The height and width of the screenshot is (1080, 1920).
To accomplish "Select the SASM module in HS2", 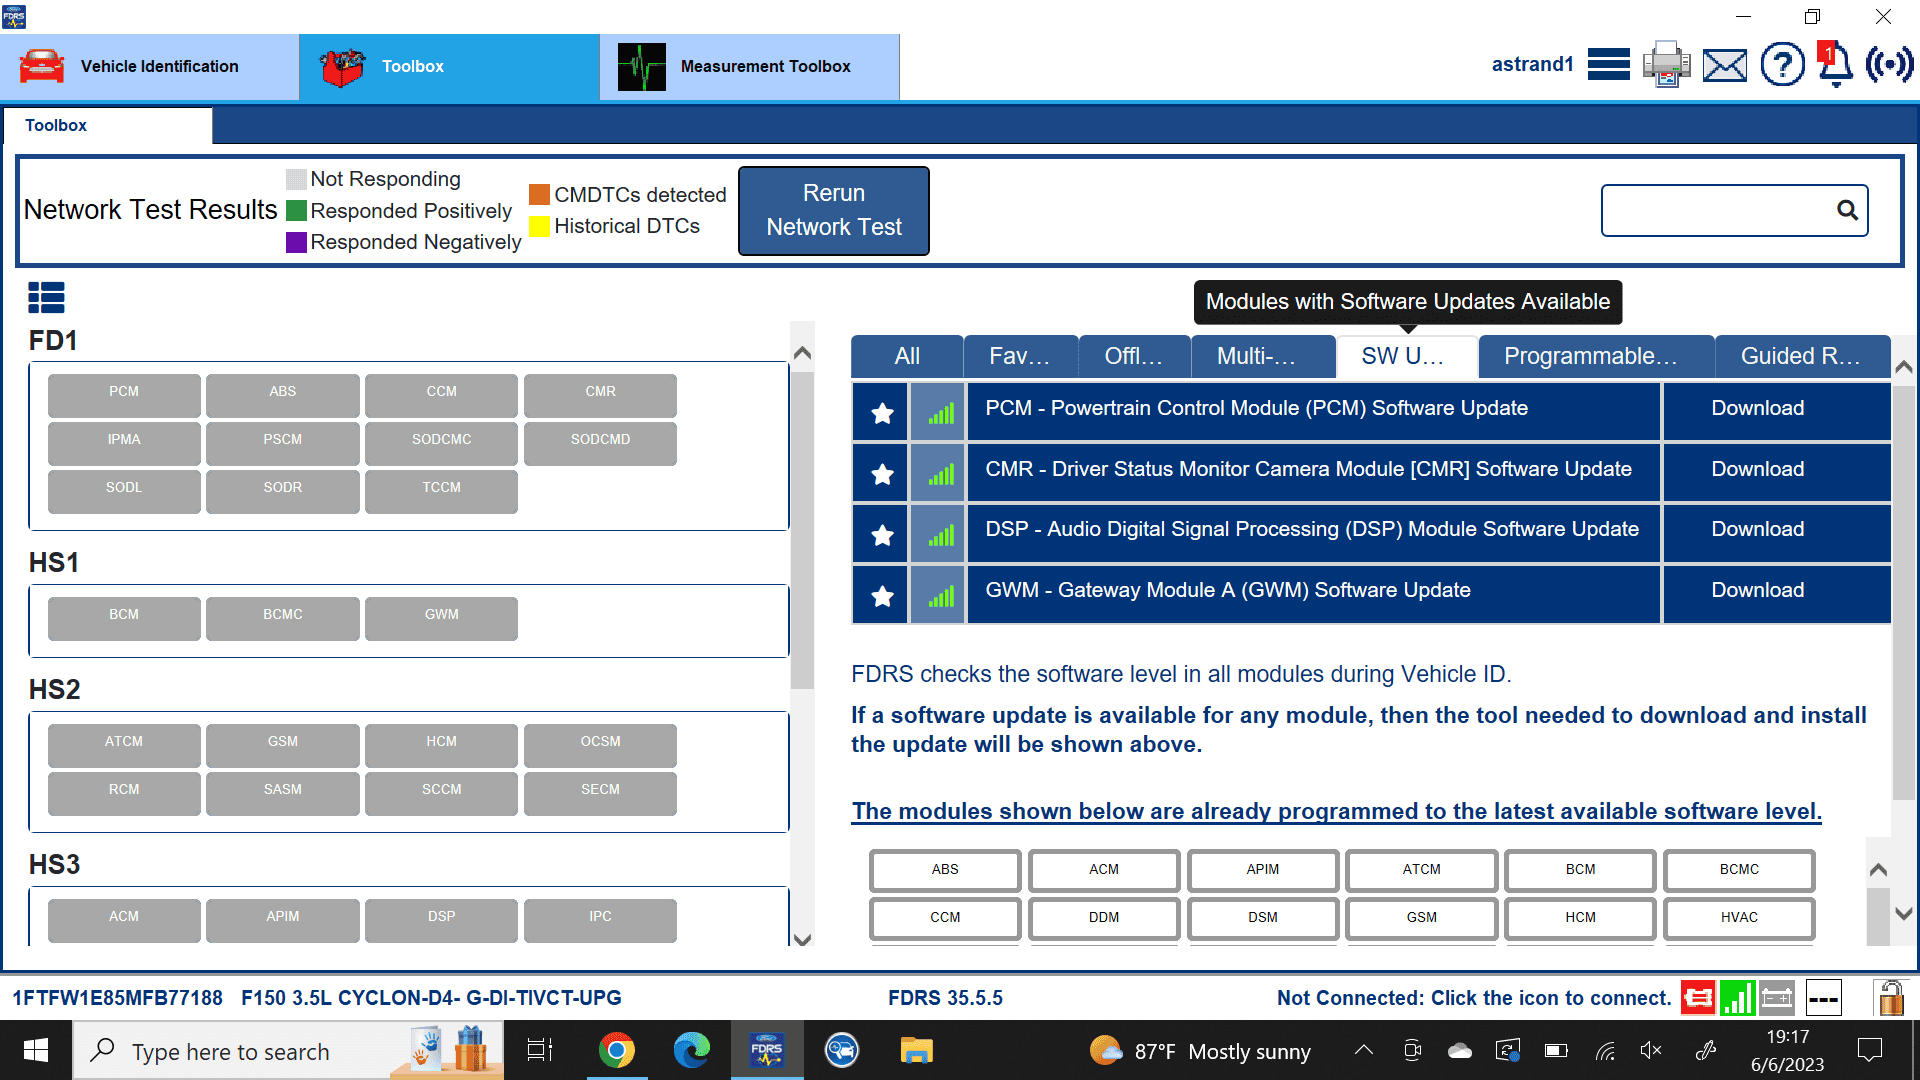I will pyautogui.click(x=283, y=793).
